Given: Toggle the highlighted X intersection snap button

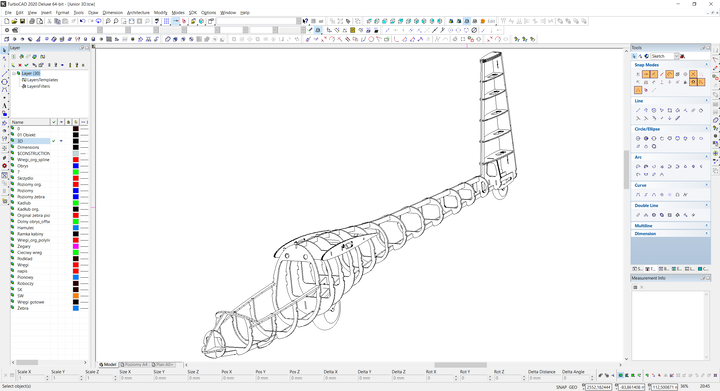Looking at the screenshot, I should point(693,74).
